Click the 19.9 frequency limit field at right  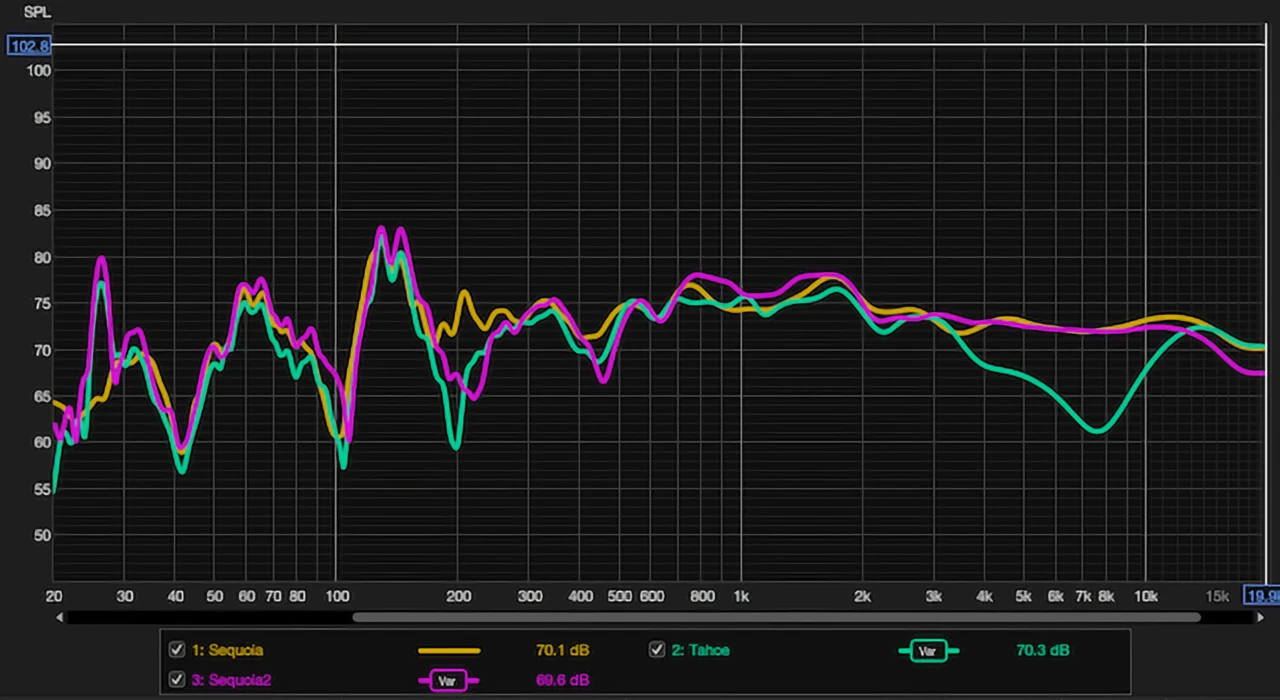point(1261,596)
